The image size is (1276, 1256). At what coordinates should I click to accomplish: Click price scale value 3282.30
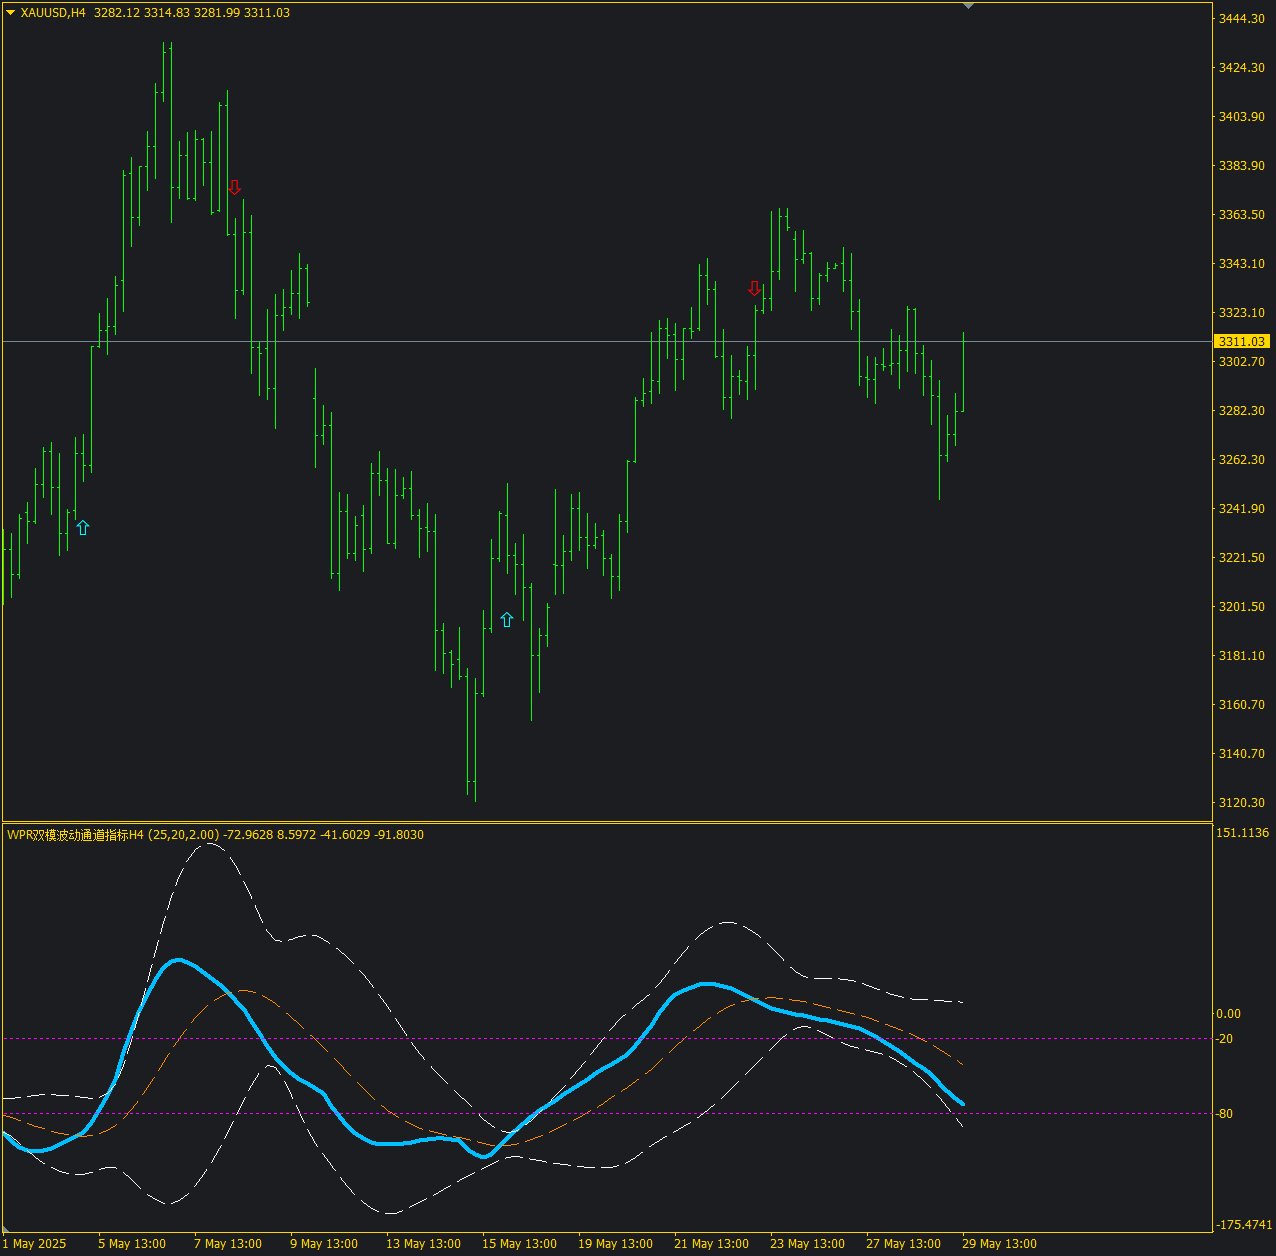1241,411
